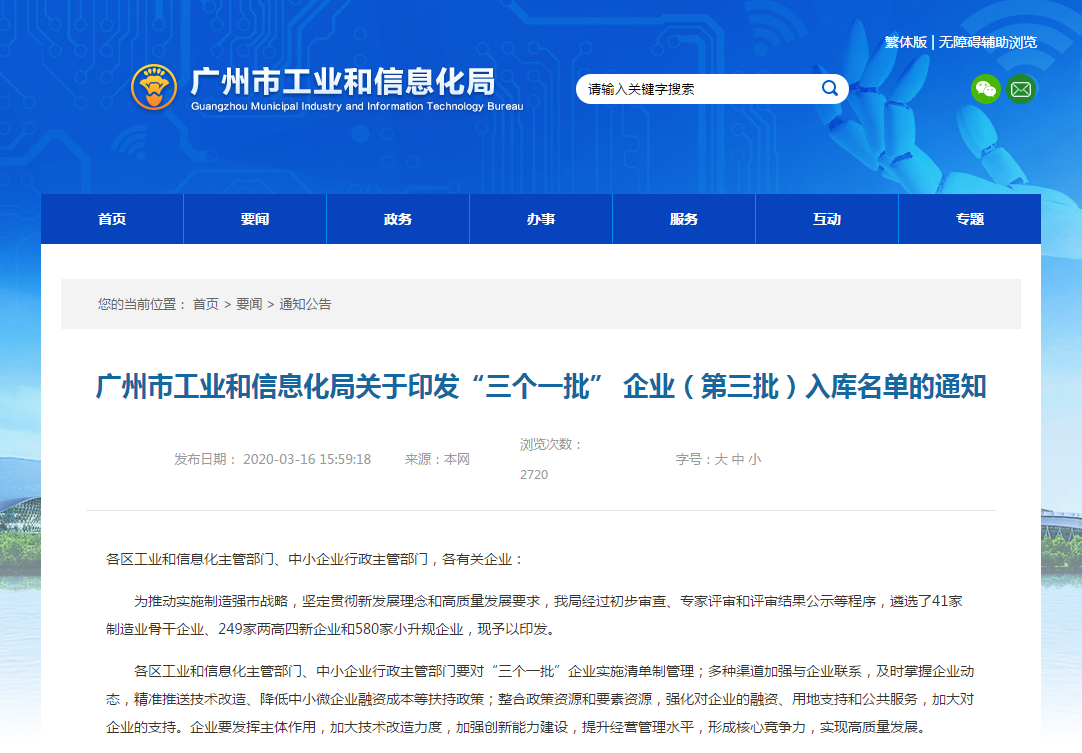The width and height of the screenshot is (1082, 753).
Task: Set font size to 小 (small)
Action: click(755, 460)
